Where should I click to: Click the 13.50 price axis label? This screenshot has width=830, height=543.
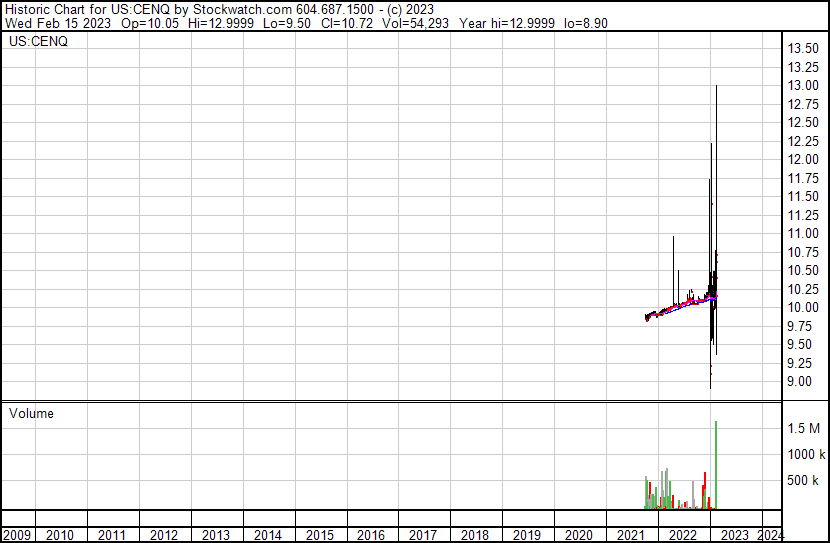[805, 49]
